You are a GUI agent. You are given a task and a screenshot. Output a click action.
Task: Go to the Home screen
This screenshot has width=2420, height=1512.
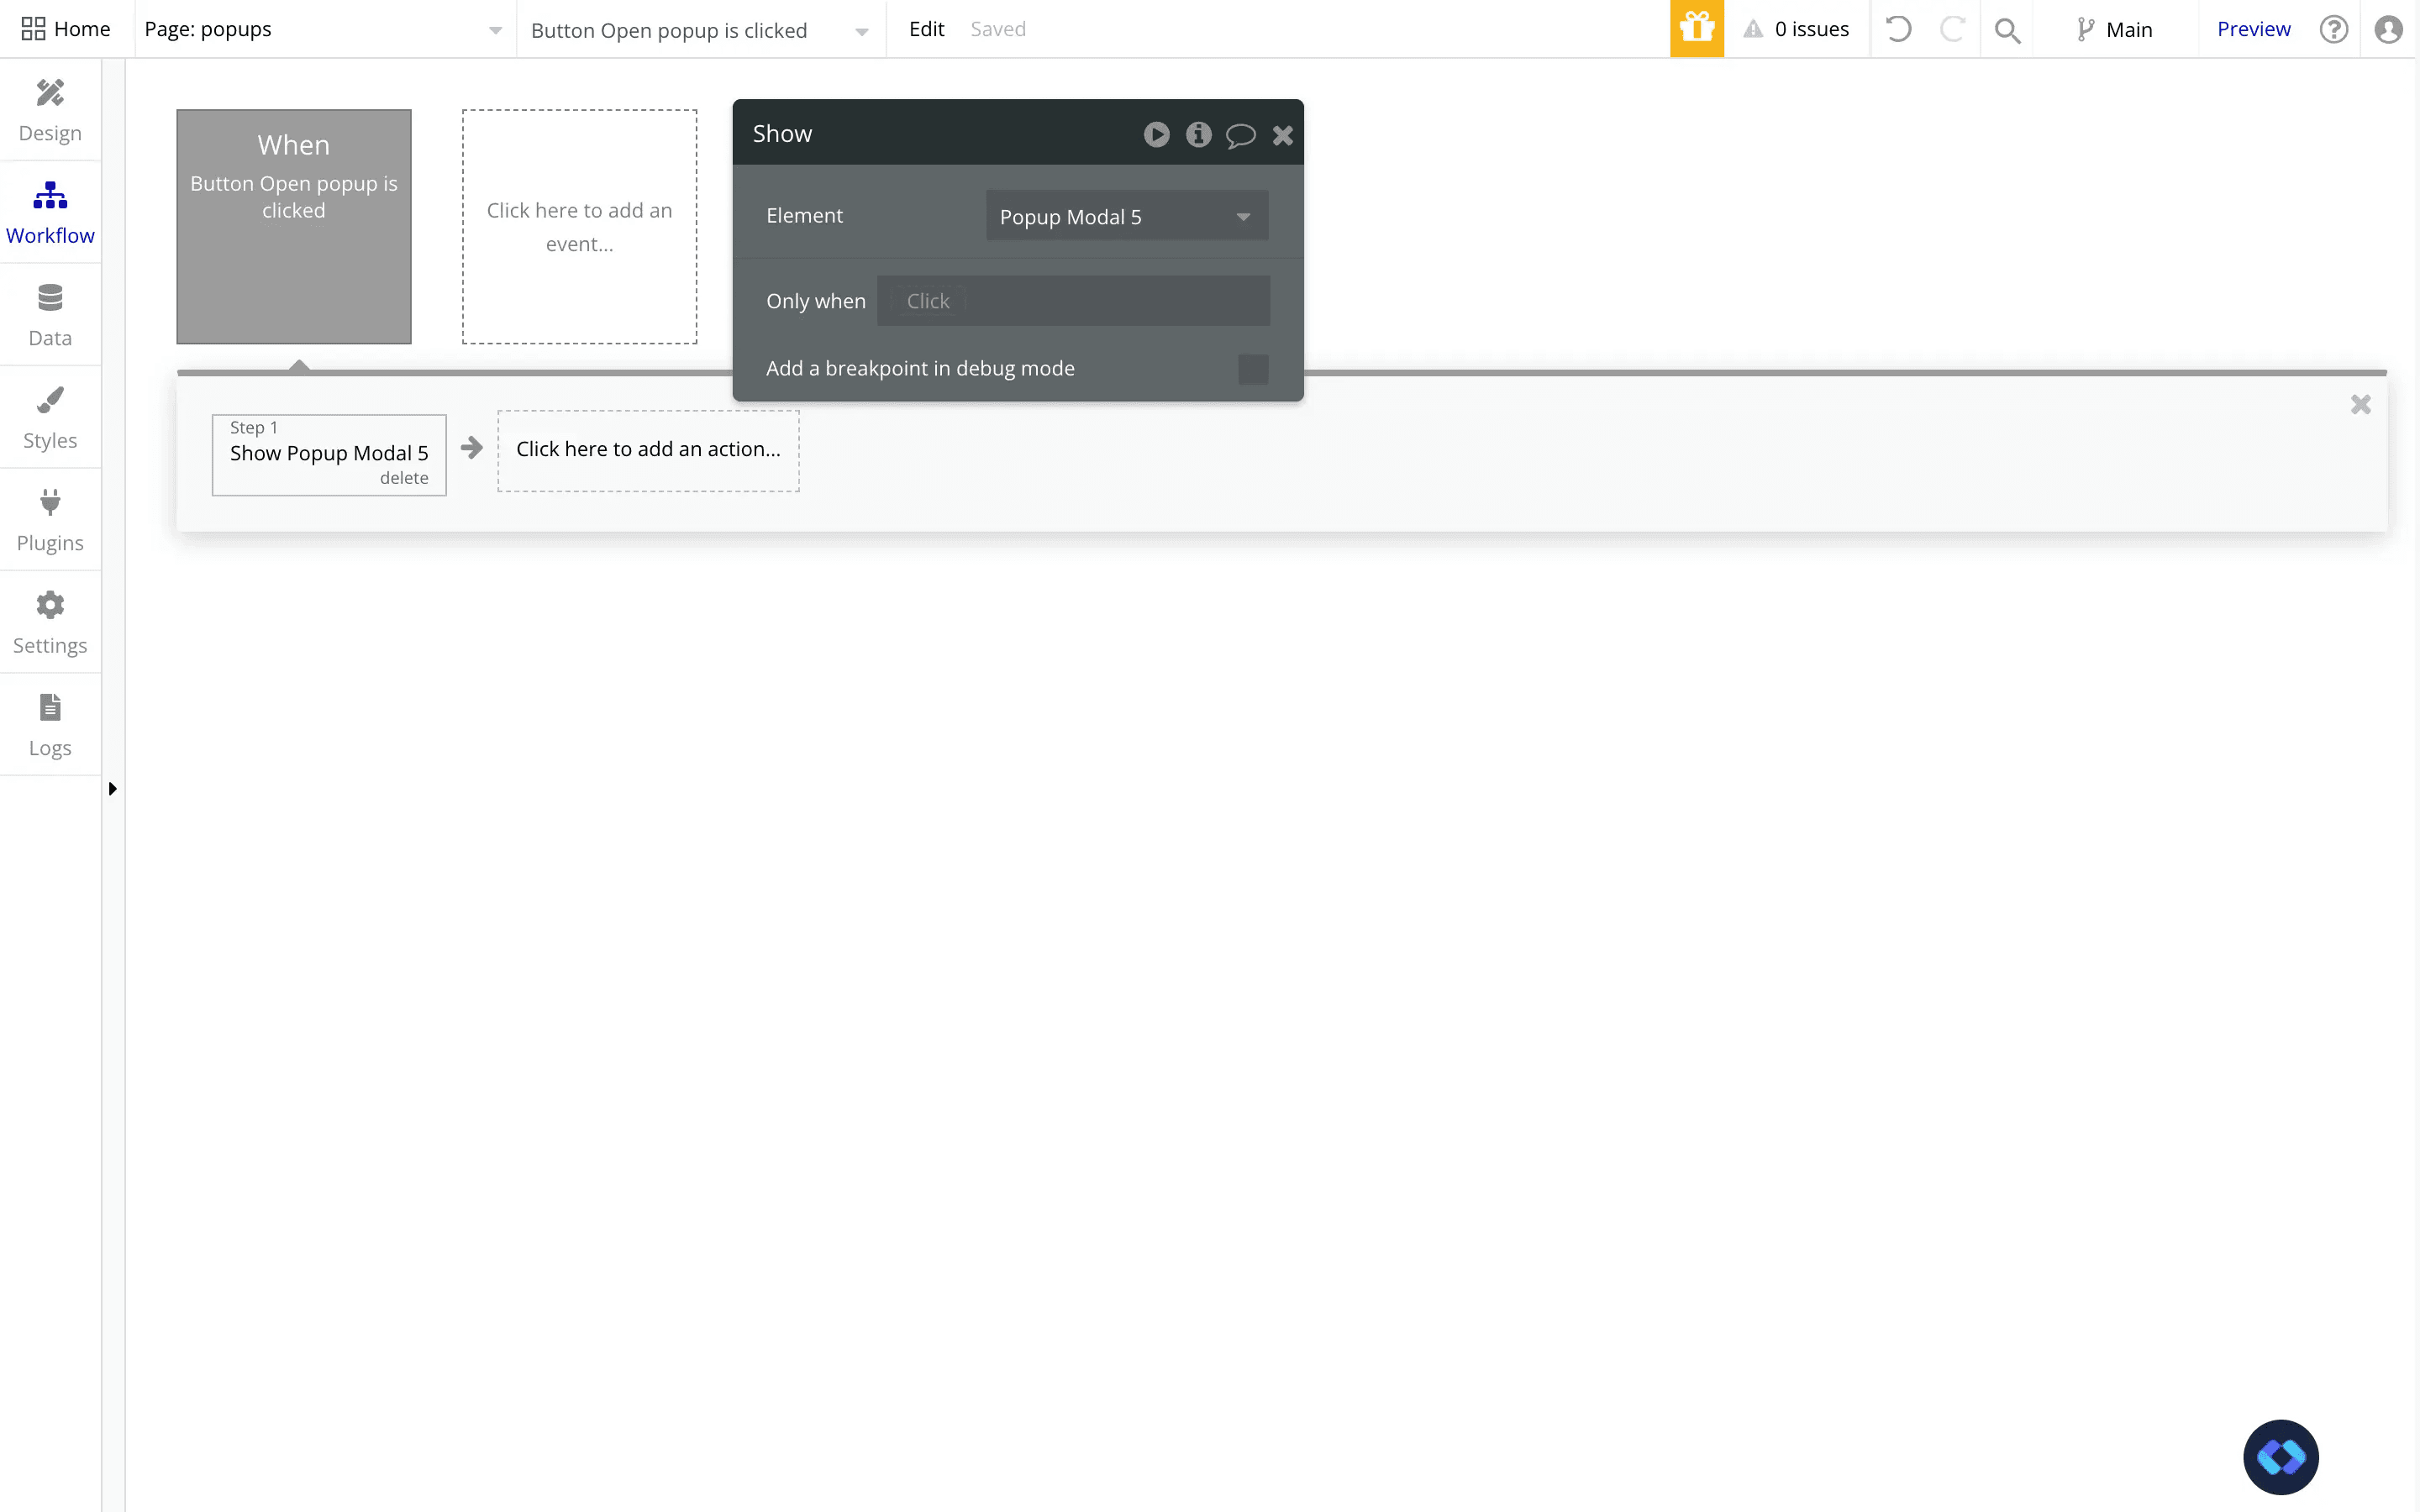click(66, 28)
